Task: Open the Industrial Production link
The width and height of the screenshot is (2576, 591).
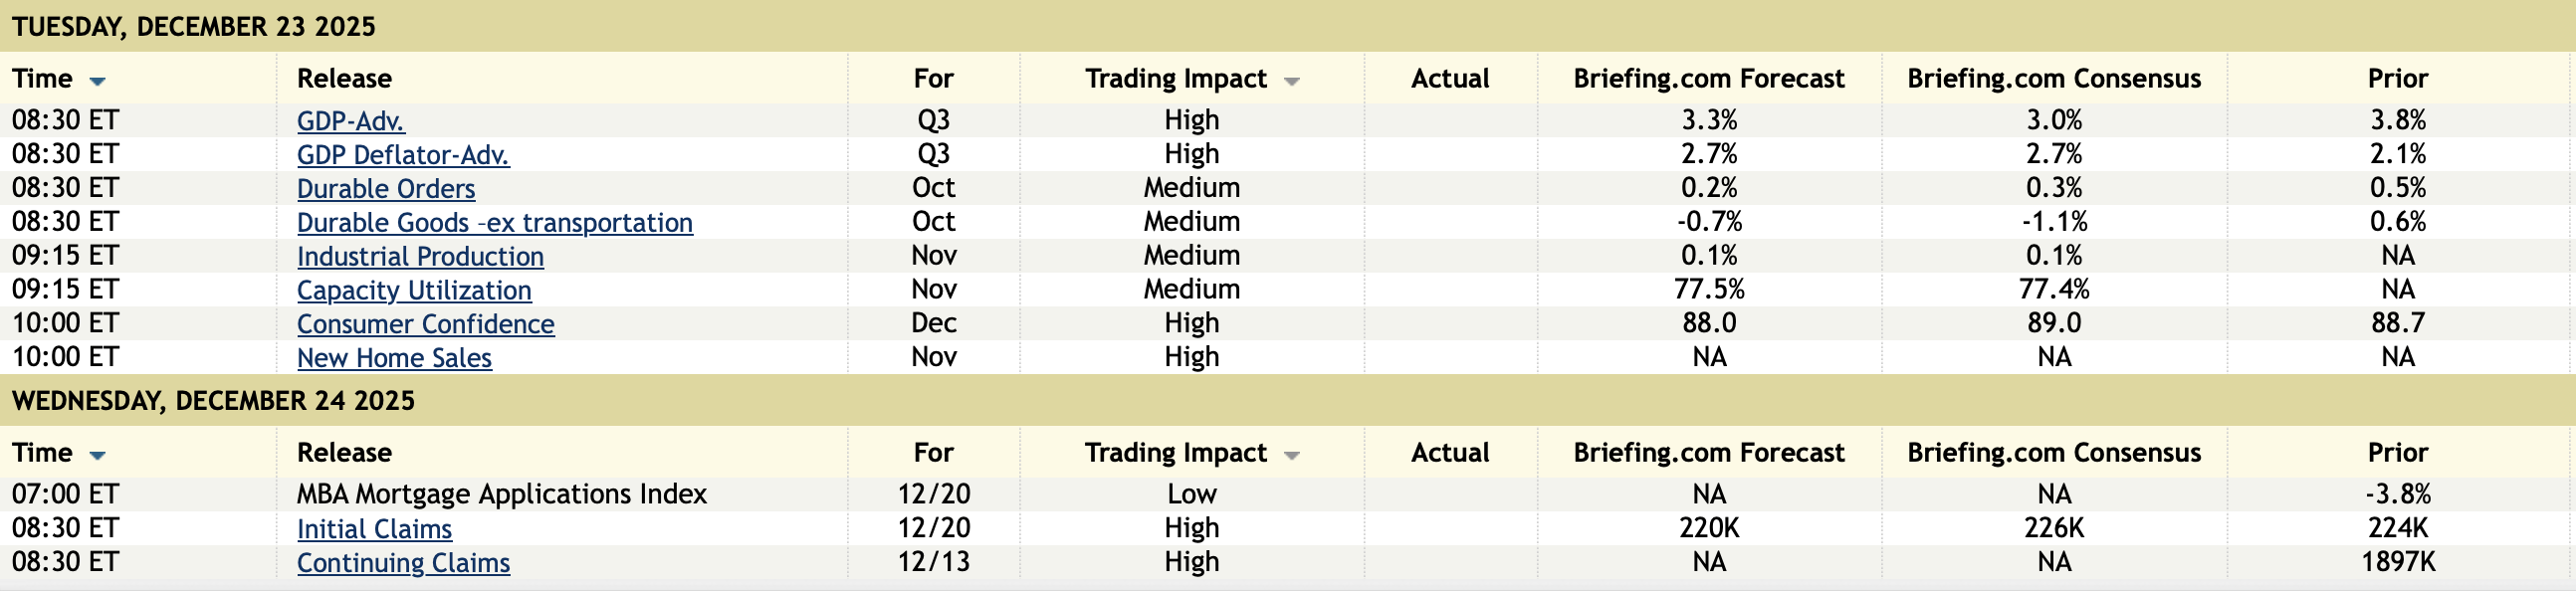Action: point(420,257)
